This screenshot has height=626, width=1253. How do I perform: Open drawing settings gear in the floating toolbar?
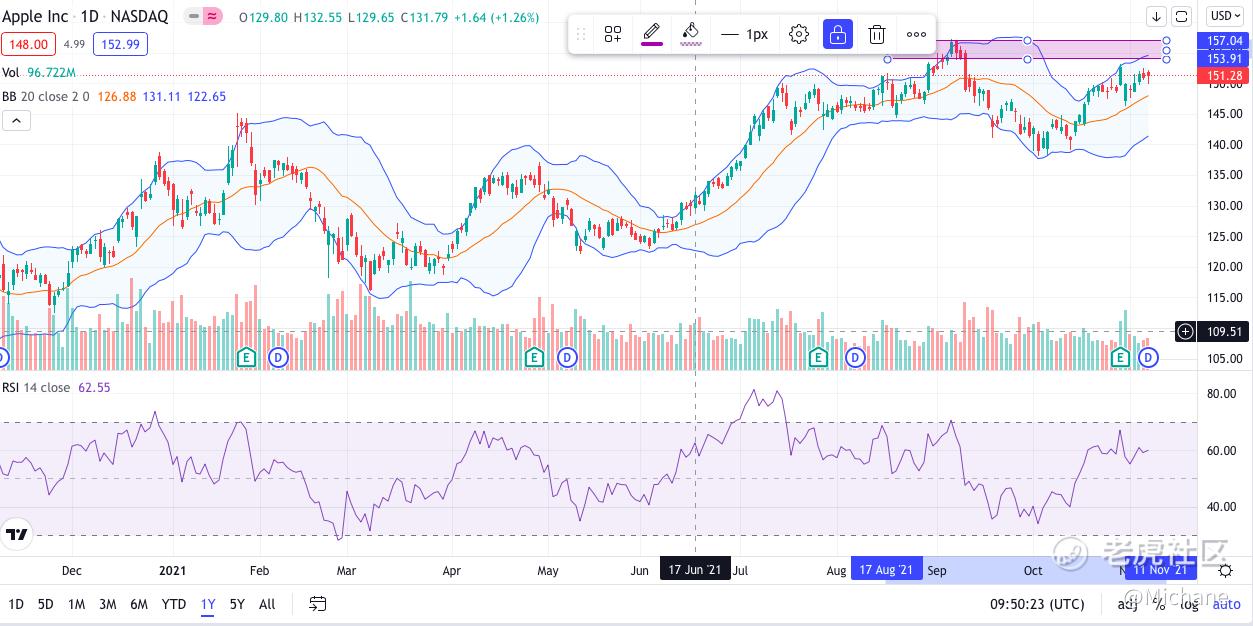click(x=798, y=34)
